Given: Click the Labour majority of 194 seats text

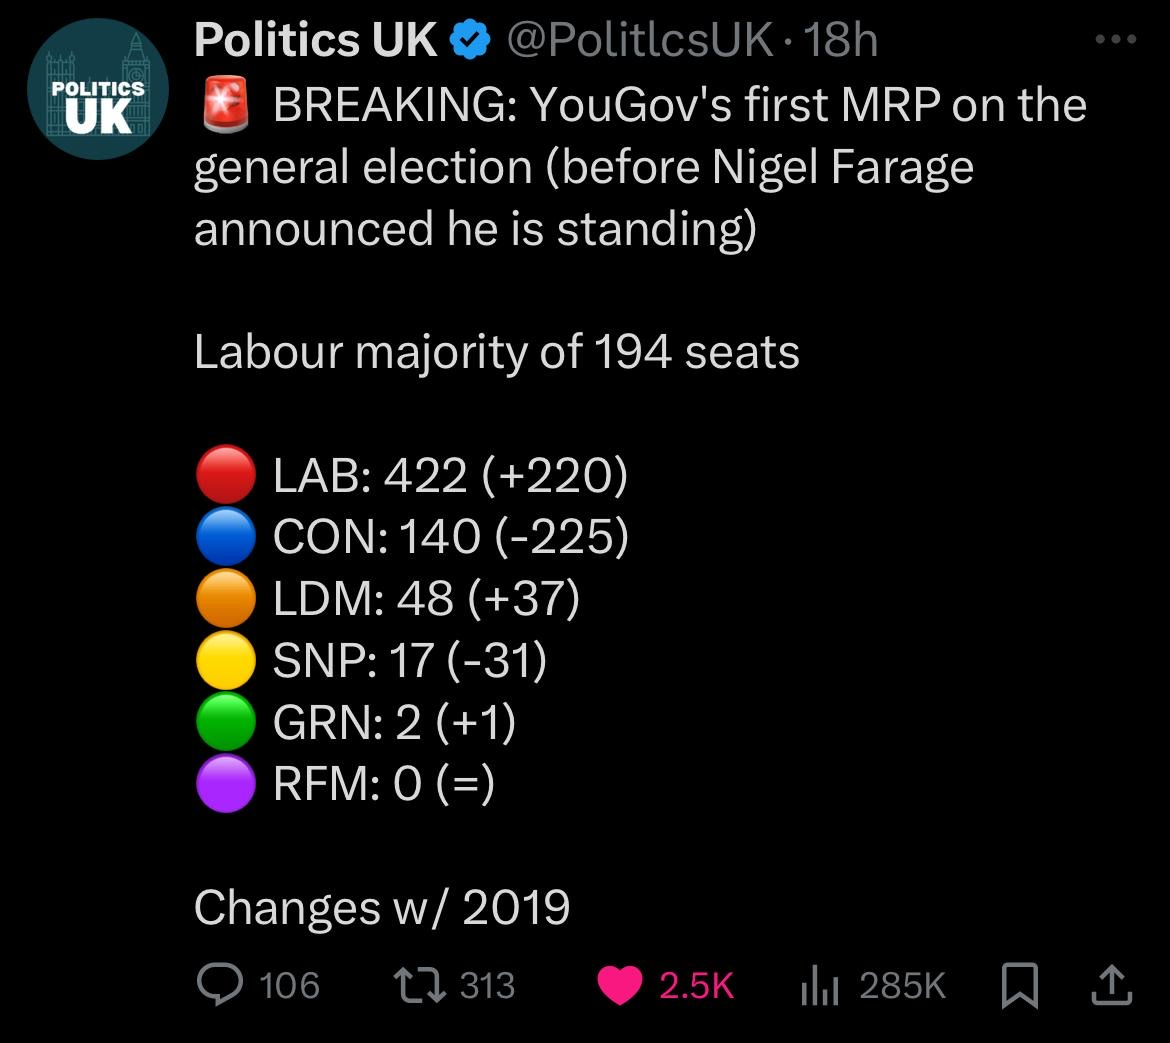Looking at the screenshot, I should (497, 352).
